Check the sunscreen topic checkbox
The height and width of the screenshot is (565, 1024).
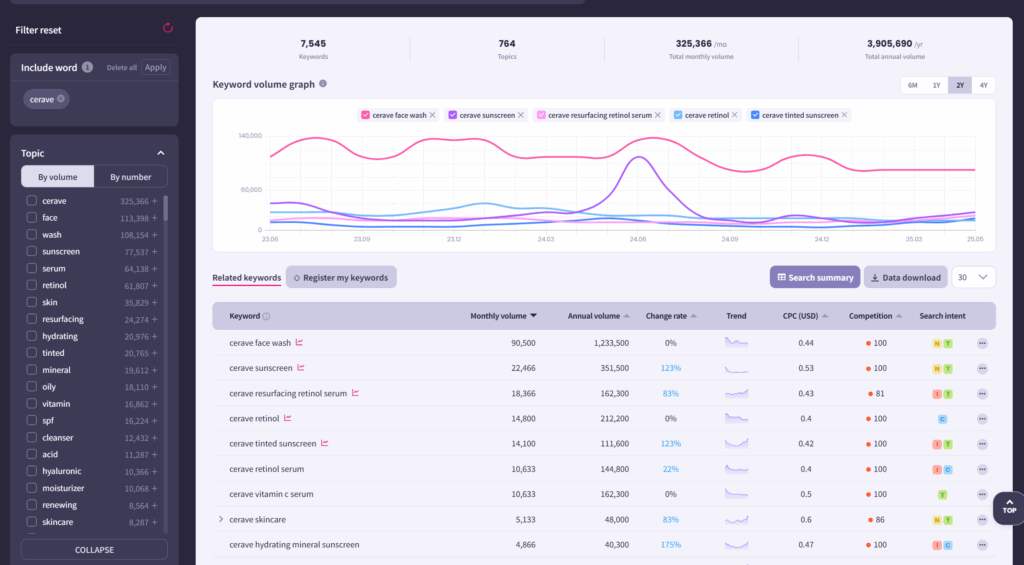[32, 252]
